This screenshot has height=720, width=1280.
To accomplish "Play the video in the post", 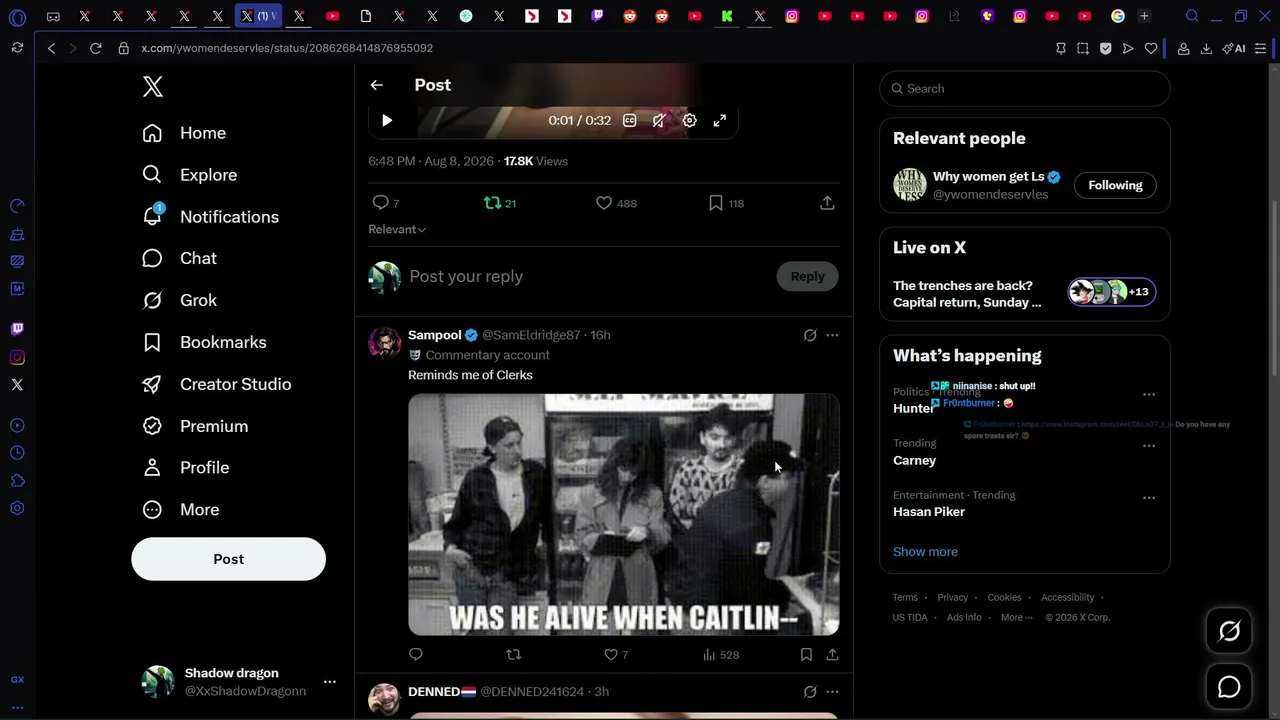I will tap(387, 120).
